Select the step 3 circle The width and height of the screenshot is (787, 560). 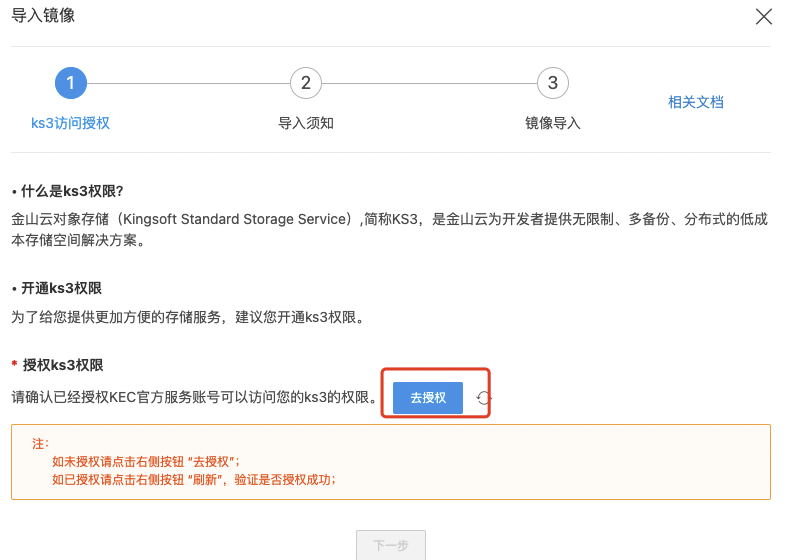552,83
